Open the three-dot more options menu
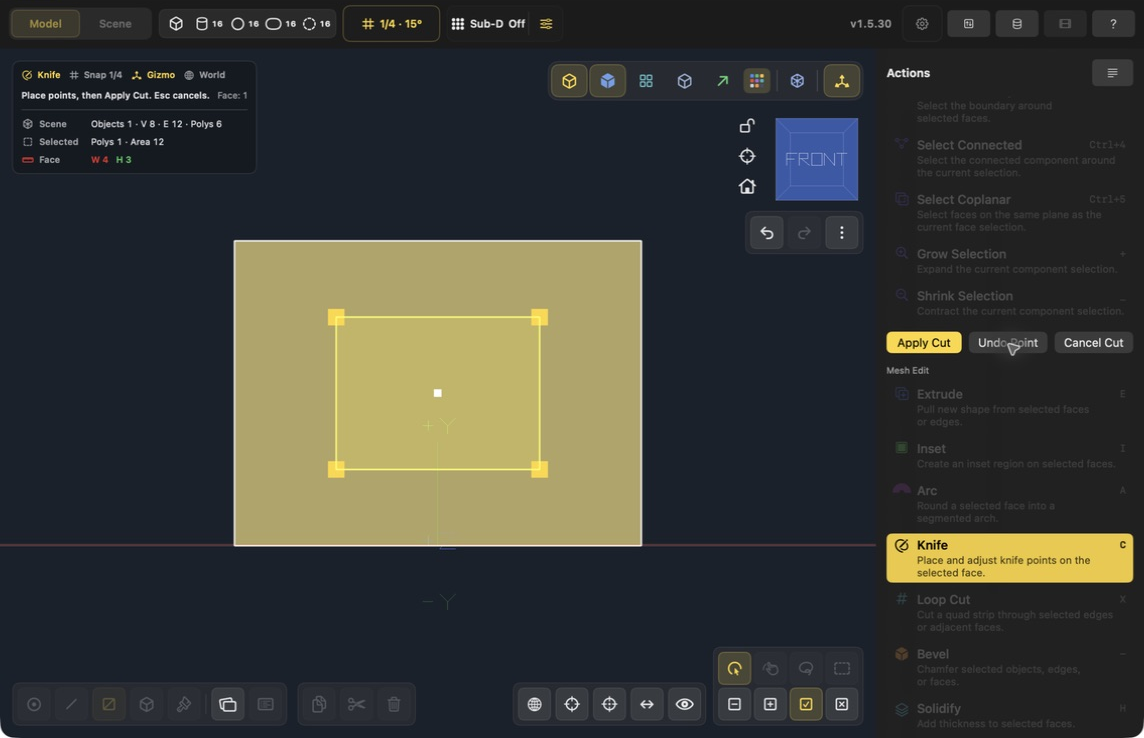The image size is (1144, 738). (x=841, y=233)
